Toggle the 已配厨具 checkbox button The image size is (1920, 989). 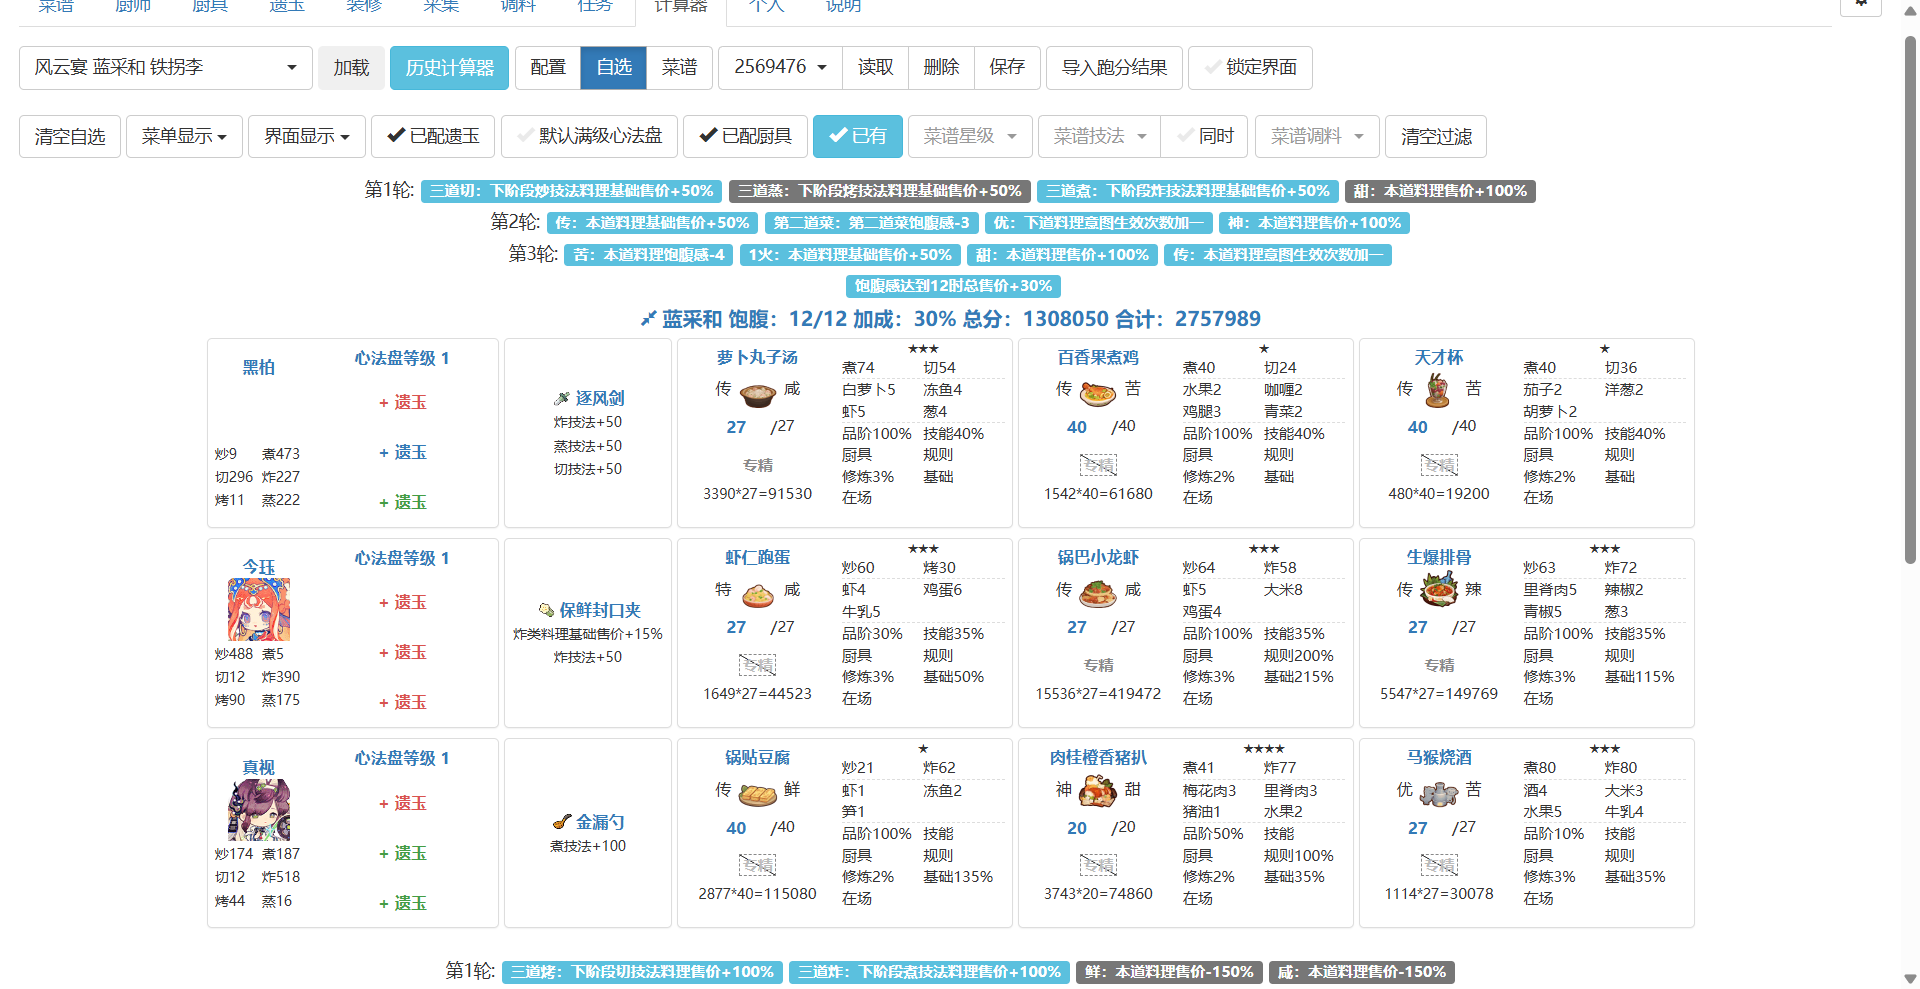pyautogui.click(x=745, y=136)
